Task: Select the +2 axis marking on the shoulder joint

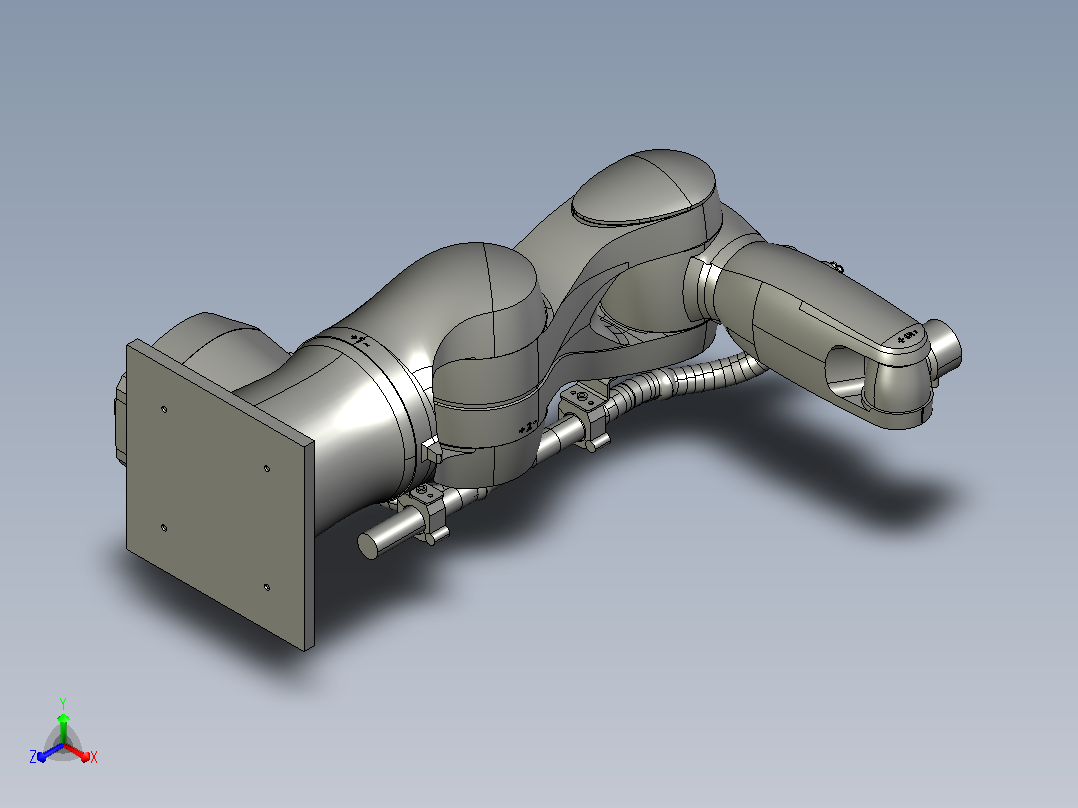Action: (x=527, y=427)
